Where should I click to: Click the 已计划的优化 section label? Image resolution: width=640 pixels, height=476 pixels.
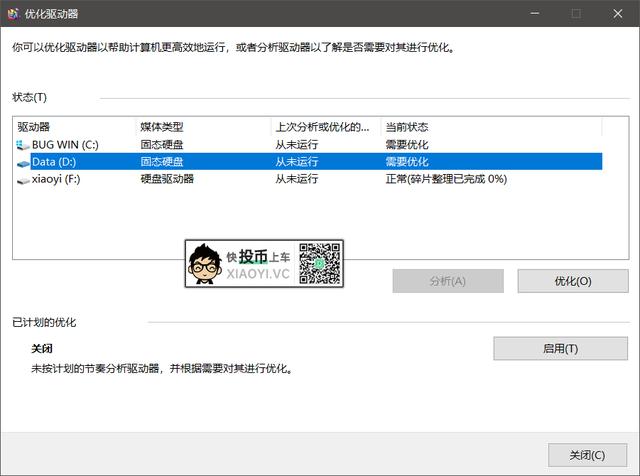[44, 323]
